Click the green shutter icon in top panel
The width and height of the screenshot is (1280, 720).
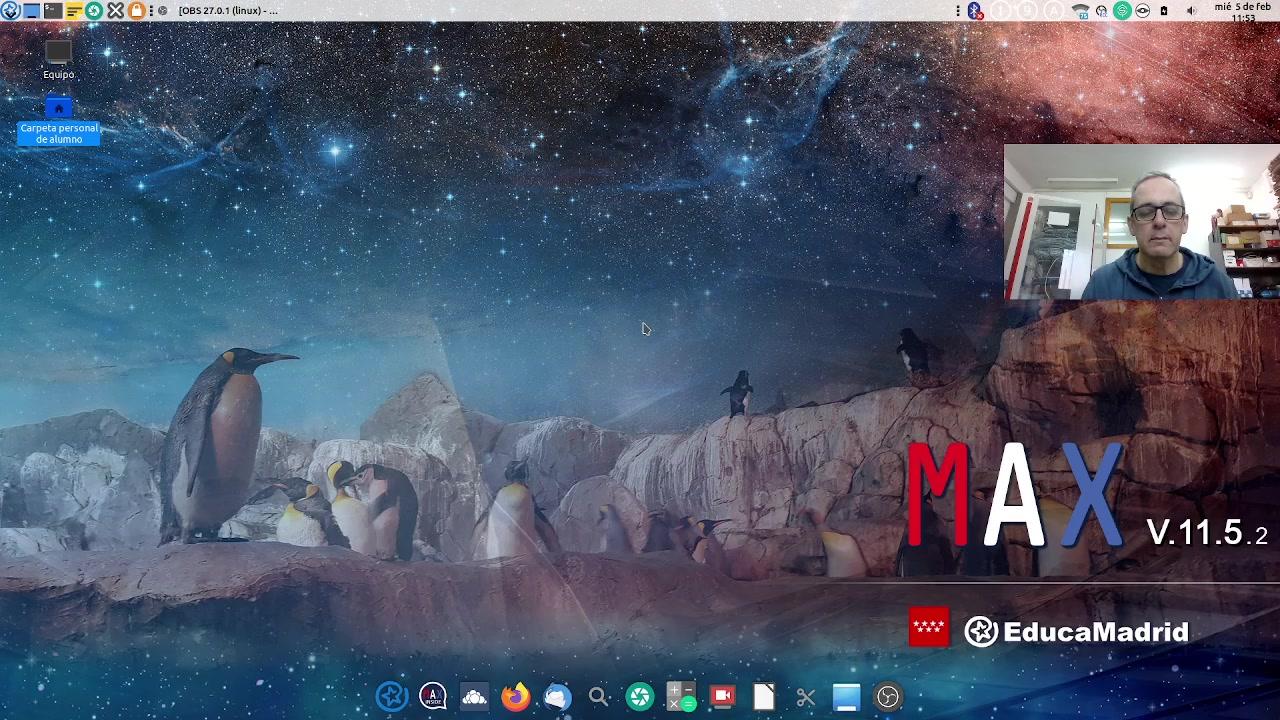point(94,10)
